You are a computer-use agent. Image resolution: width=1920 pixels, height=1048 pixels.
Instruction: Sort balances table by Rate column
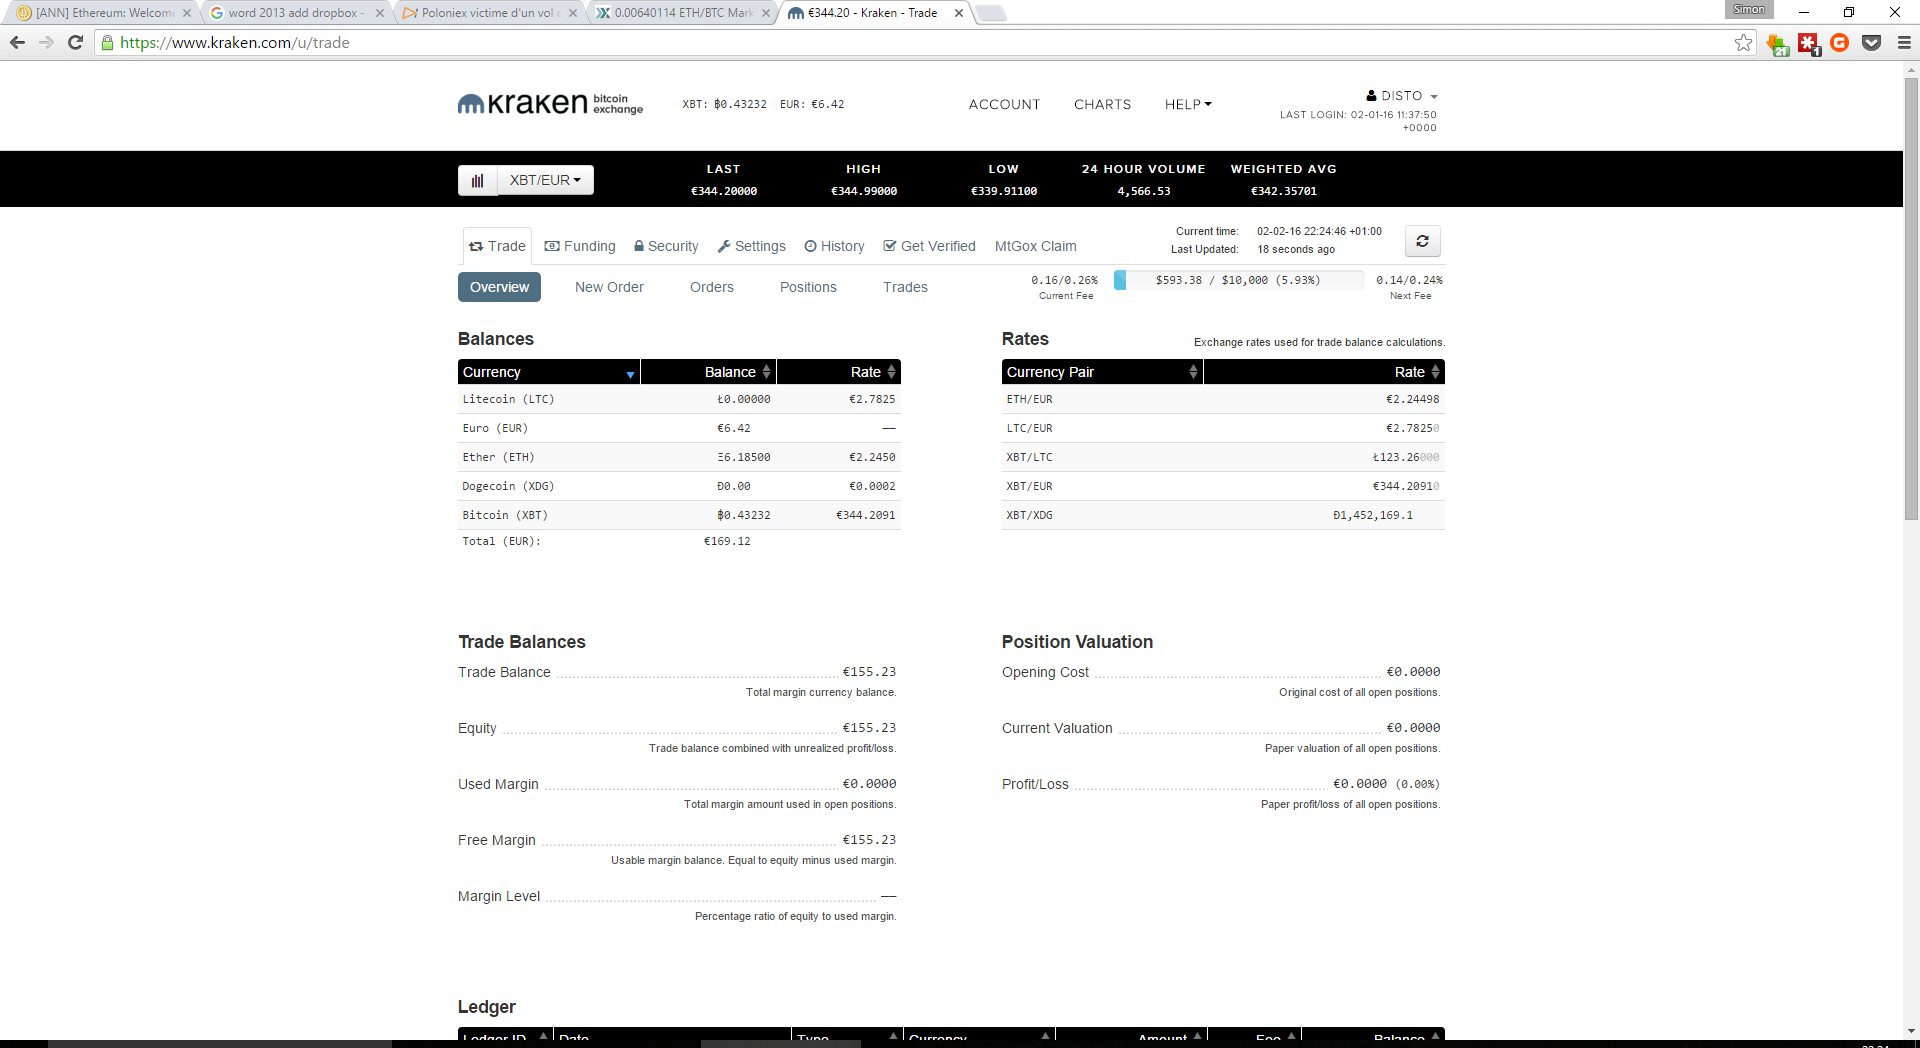coord(839,372)
